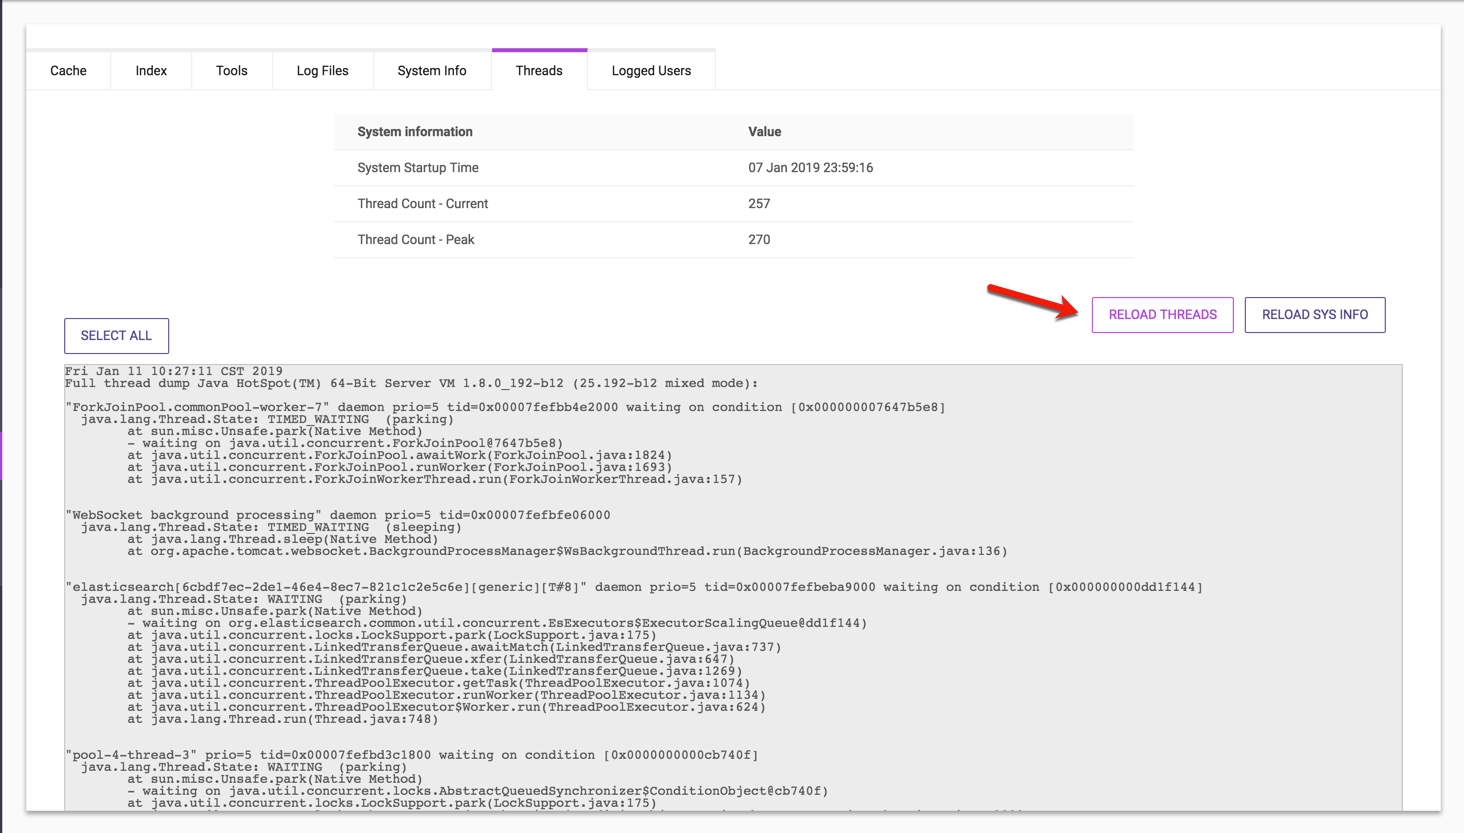The width and height of the screenshot is (1464, 833).
Task: Click the pool-4-thread-3 thread entry line
Action: (x=412, y=756)
